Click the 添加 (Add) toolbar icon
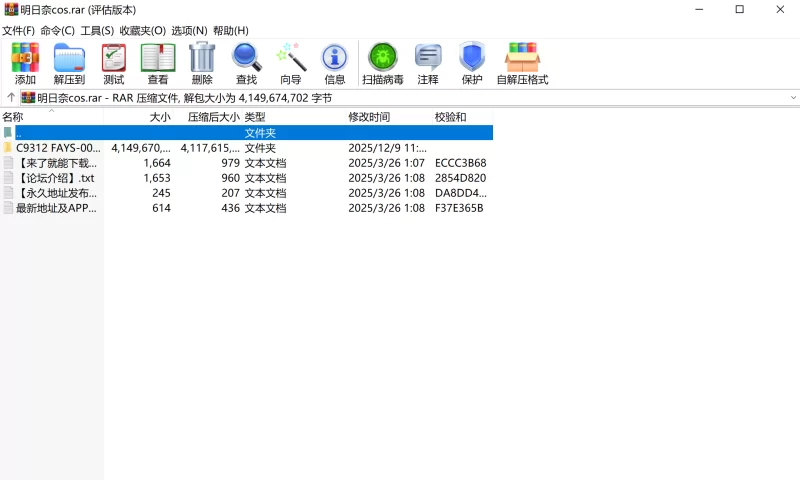This screenshot has width=800, height=480. 25,64
